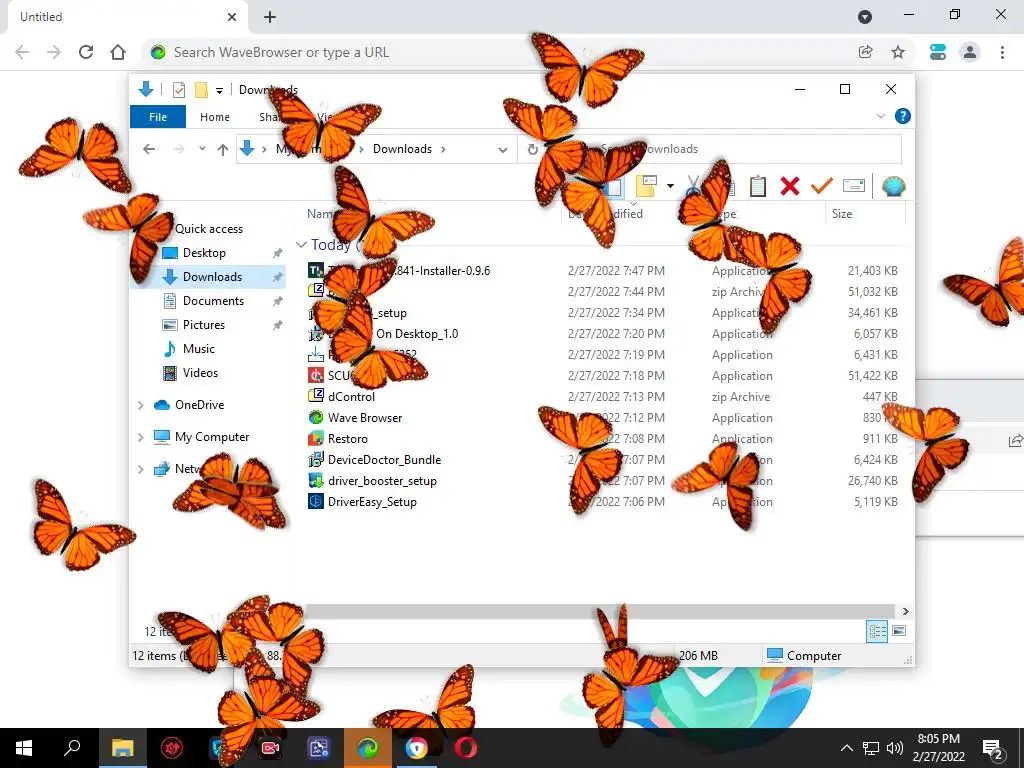Click the share icon in browser address bar
Screen dimensions: 1024x768
pos(865,52)
